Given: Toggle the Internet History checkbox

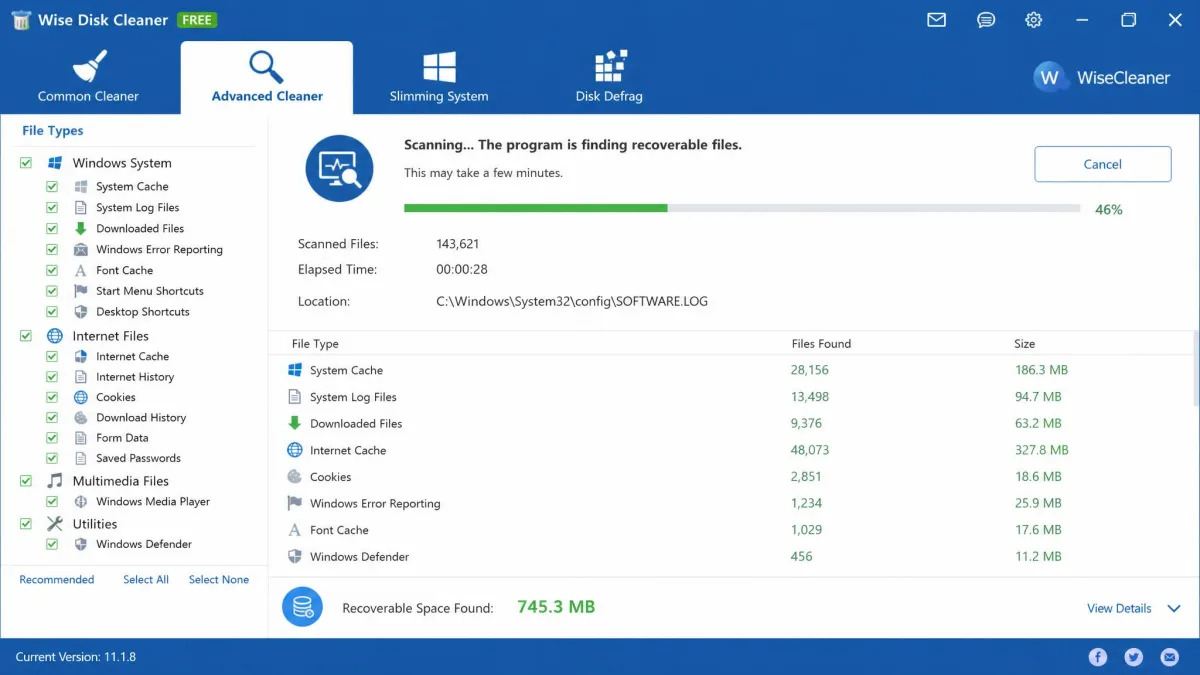Looking at the screenshot, I should pyautogui.click(x=52, y=377).
